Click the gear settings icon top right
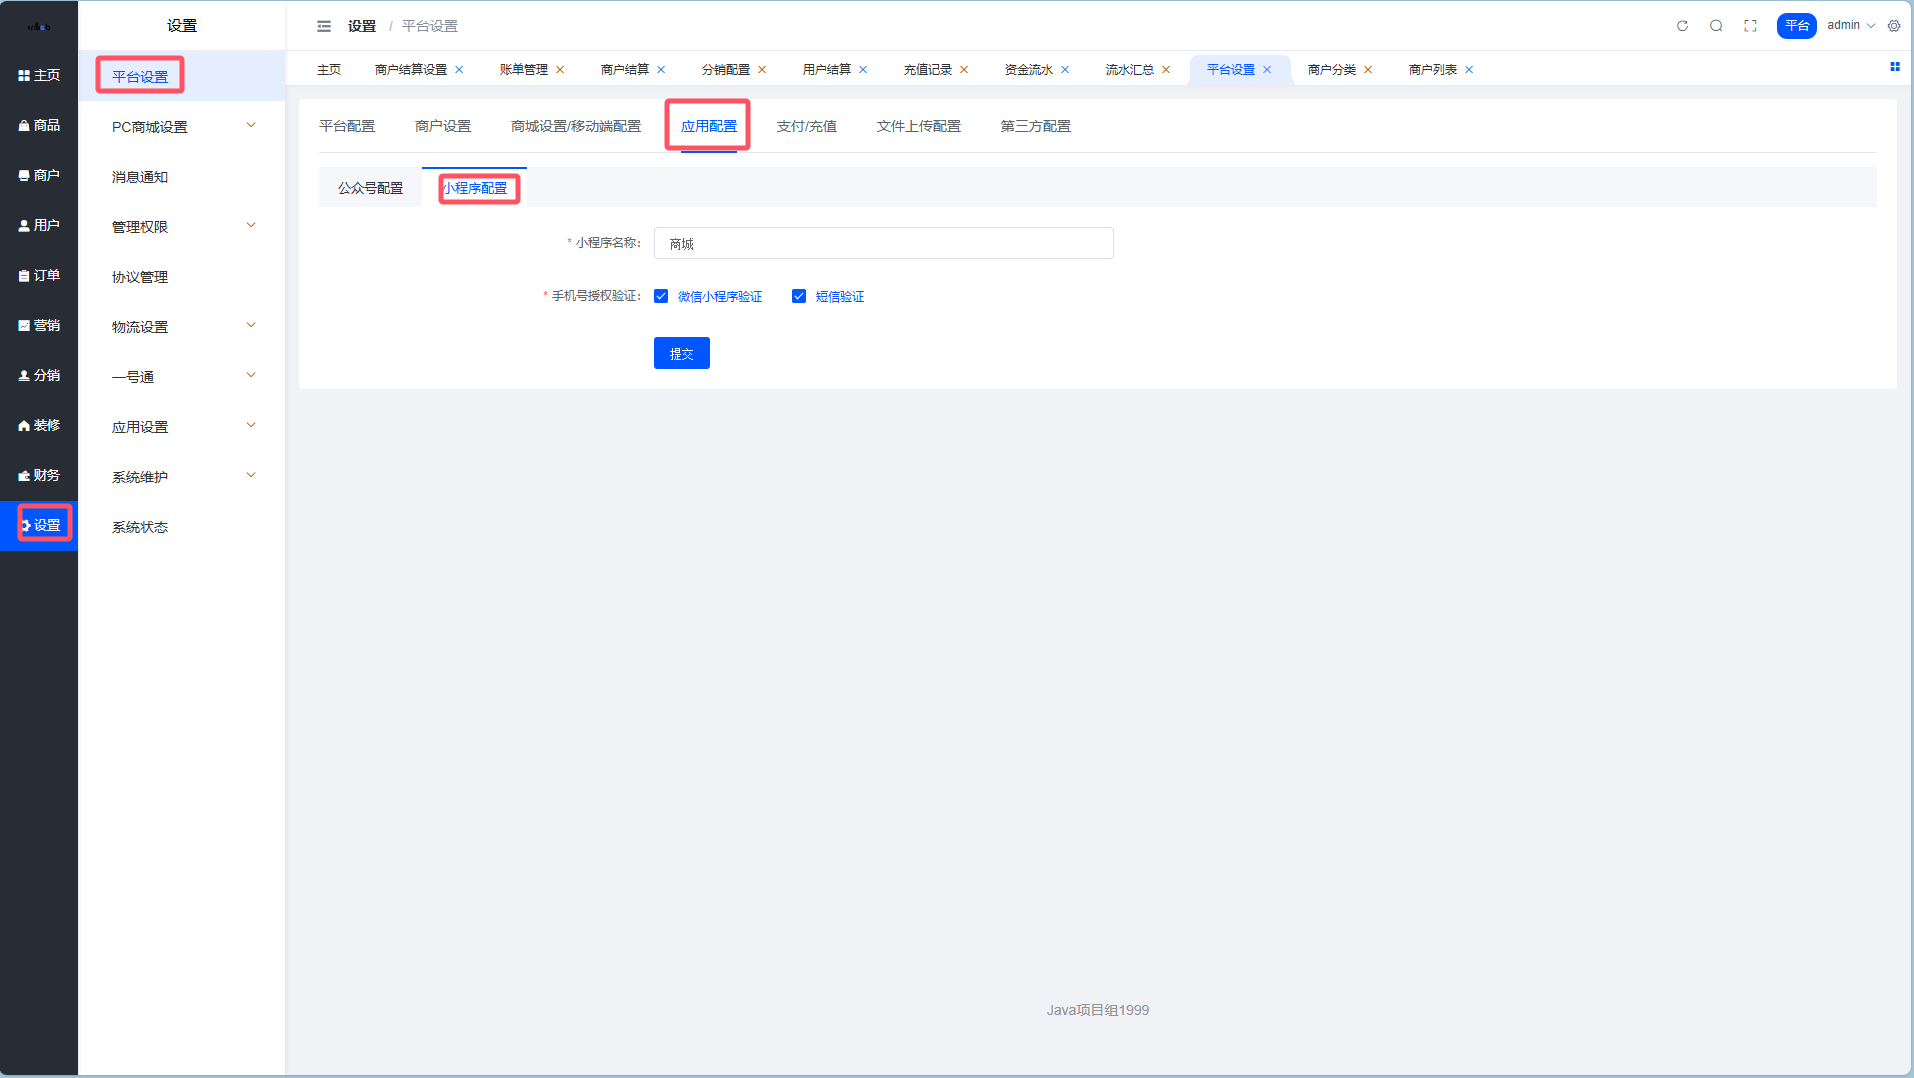Image resolution: width=1914 pixels, height=1078 pixels. pos(1894,26)
